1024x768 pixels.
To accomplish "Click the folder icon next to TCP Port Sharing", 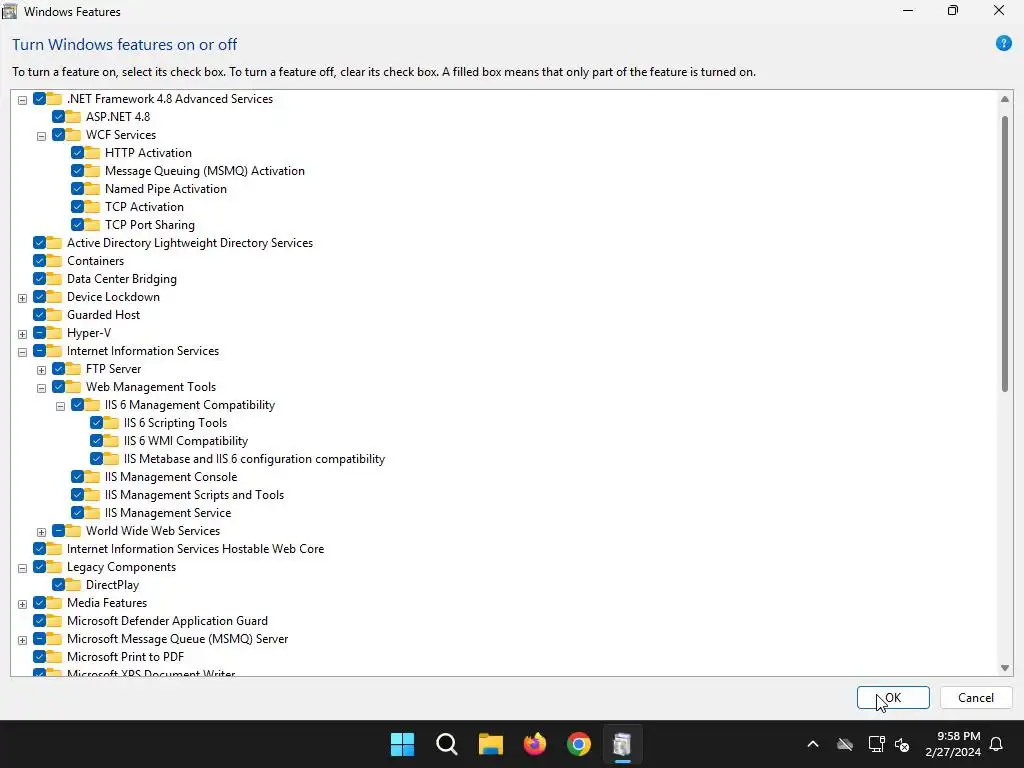I will (x=92, y=225).
